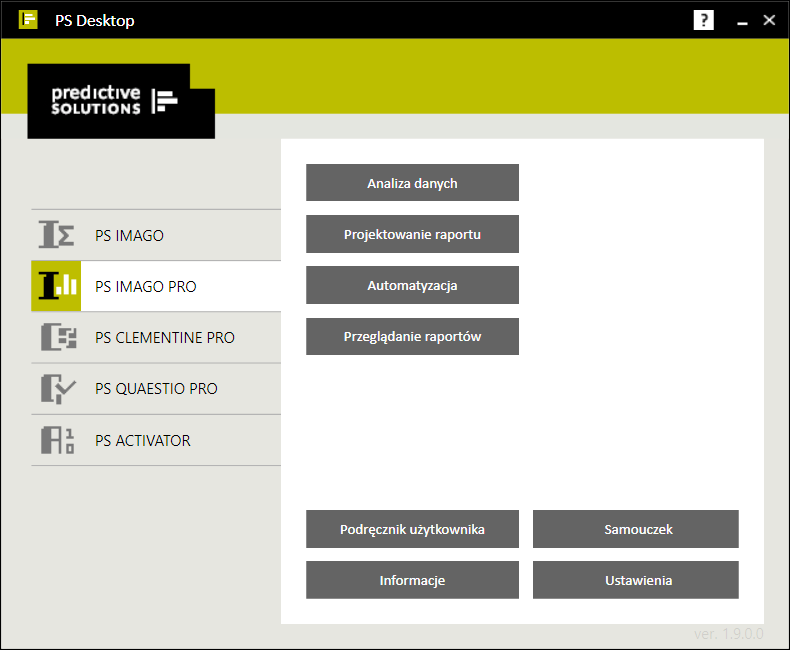
Task: Click the PS CLEMENTINE PRO icon
Action: (58, 337)
